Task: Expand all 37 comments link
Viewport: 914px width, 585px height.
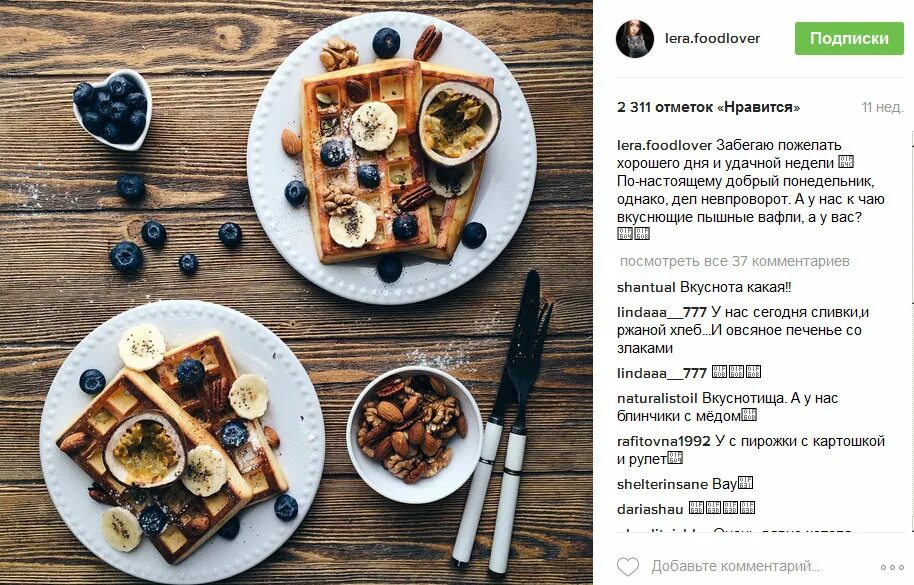Action: 734,261
